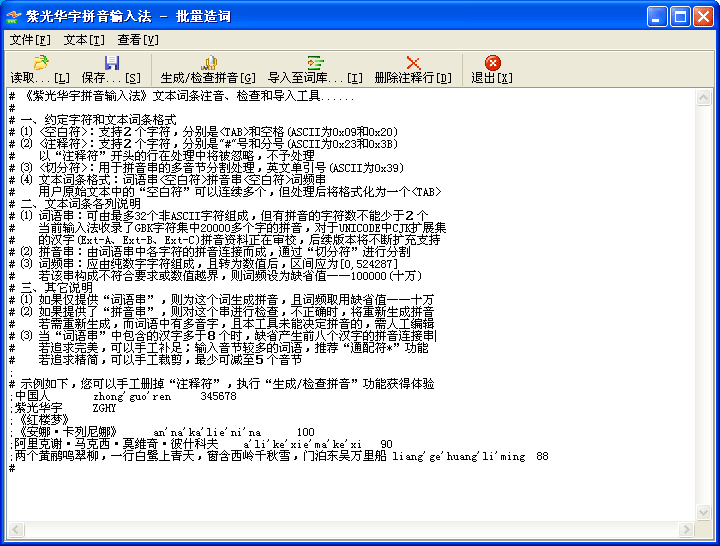This screenshot has height=546, width=720.
Task: Click the vertical scrollbar down arrow
Action: pyautogui.click(x=705, y=514)
